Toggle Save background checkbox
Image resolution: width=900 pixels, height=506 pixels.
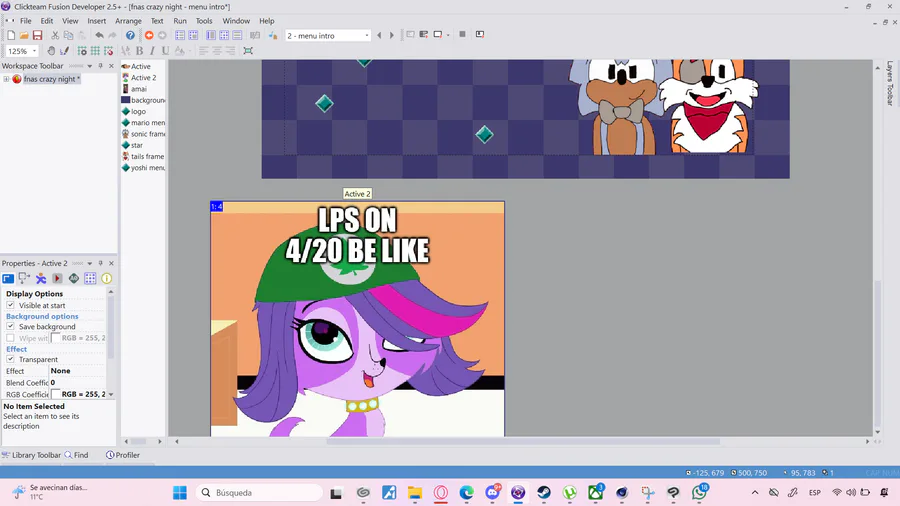10,326
